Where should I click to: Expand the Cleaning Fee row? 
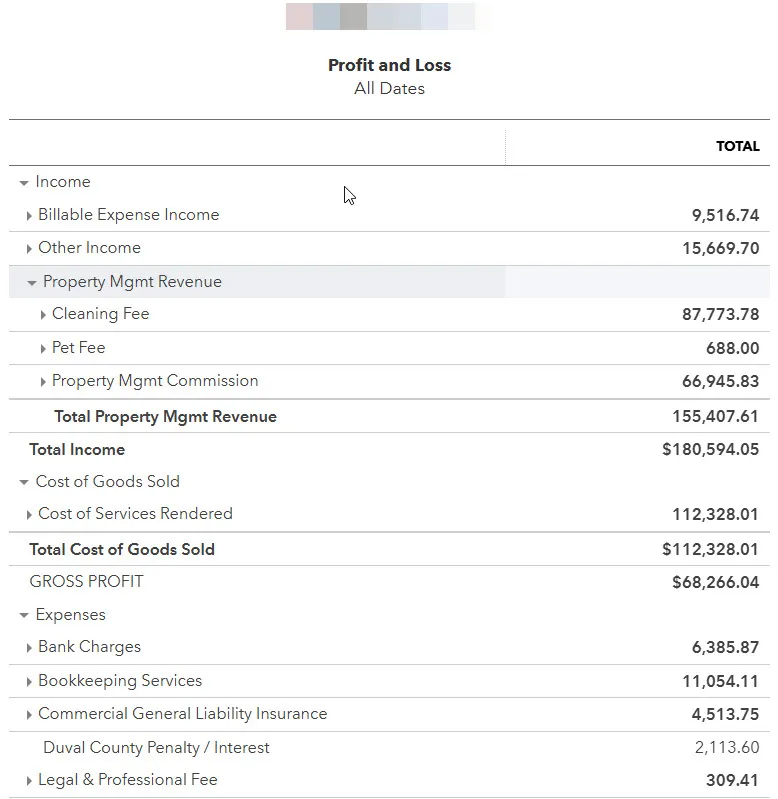click(43, 315)
